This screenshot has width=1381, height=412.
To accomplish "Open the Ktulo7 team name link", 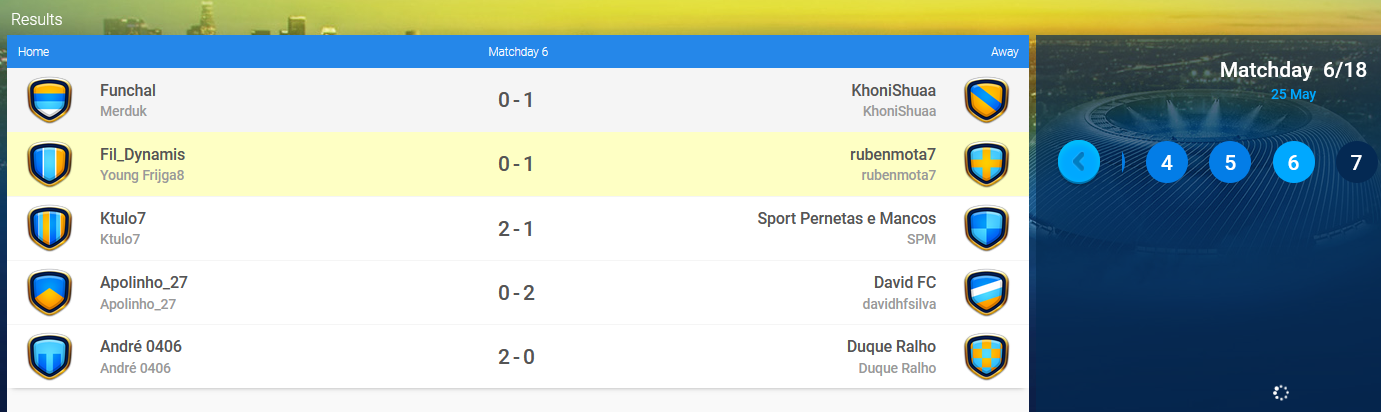I will point(123,218).
